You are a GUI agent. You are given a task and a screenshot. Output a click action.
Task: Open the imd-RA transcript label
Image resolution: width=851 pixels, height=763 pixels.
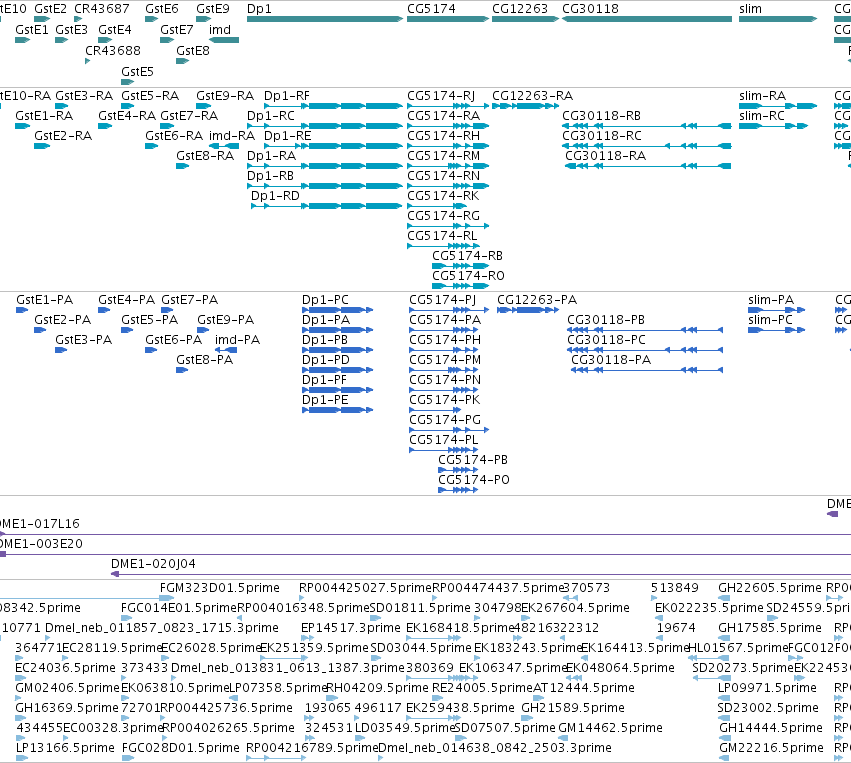232,136
